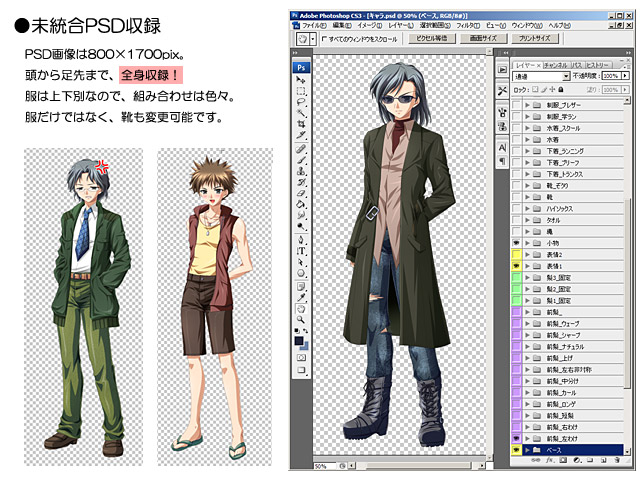This screenshot has width=640, height=480.
Task: Select the Eraser tool
Action: click(x=301, y=193)
